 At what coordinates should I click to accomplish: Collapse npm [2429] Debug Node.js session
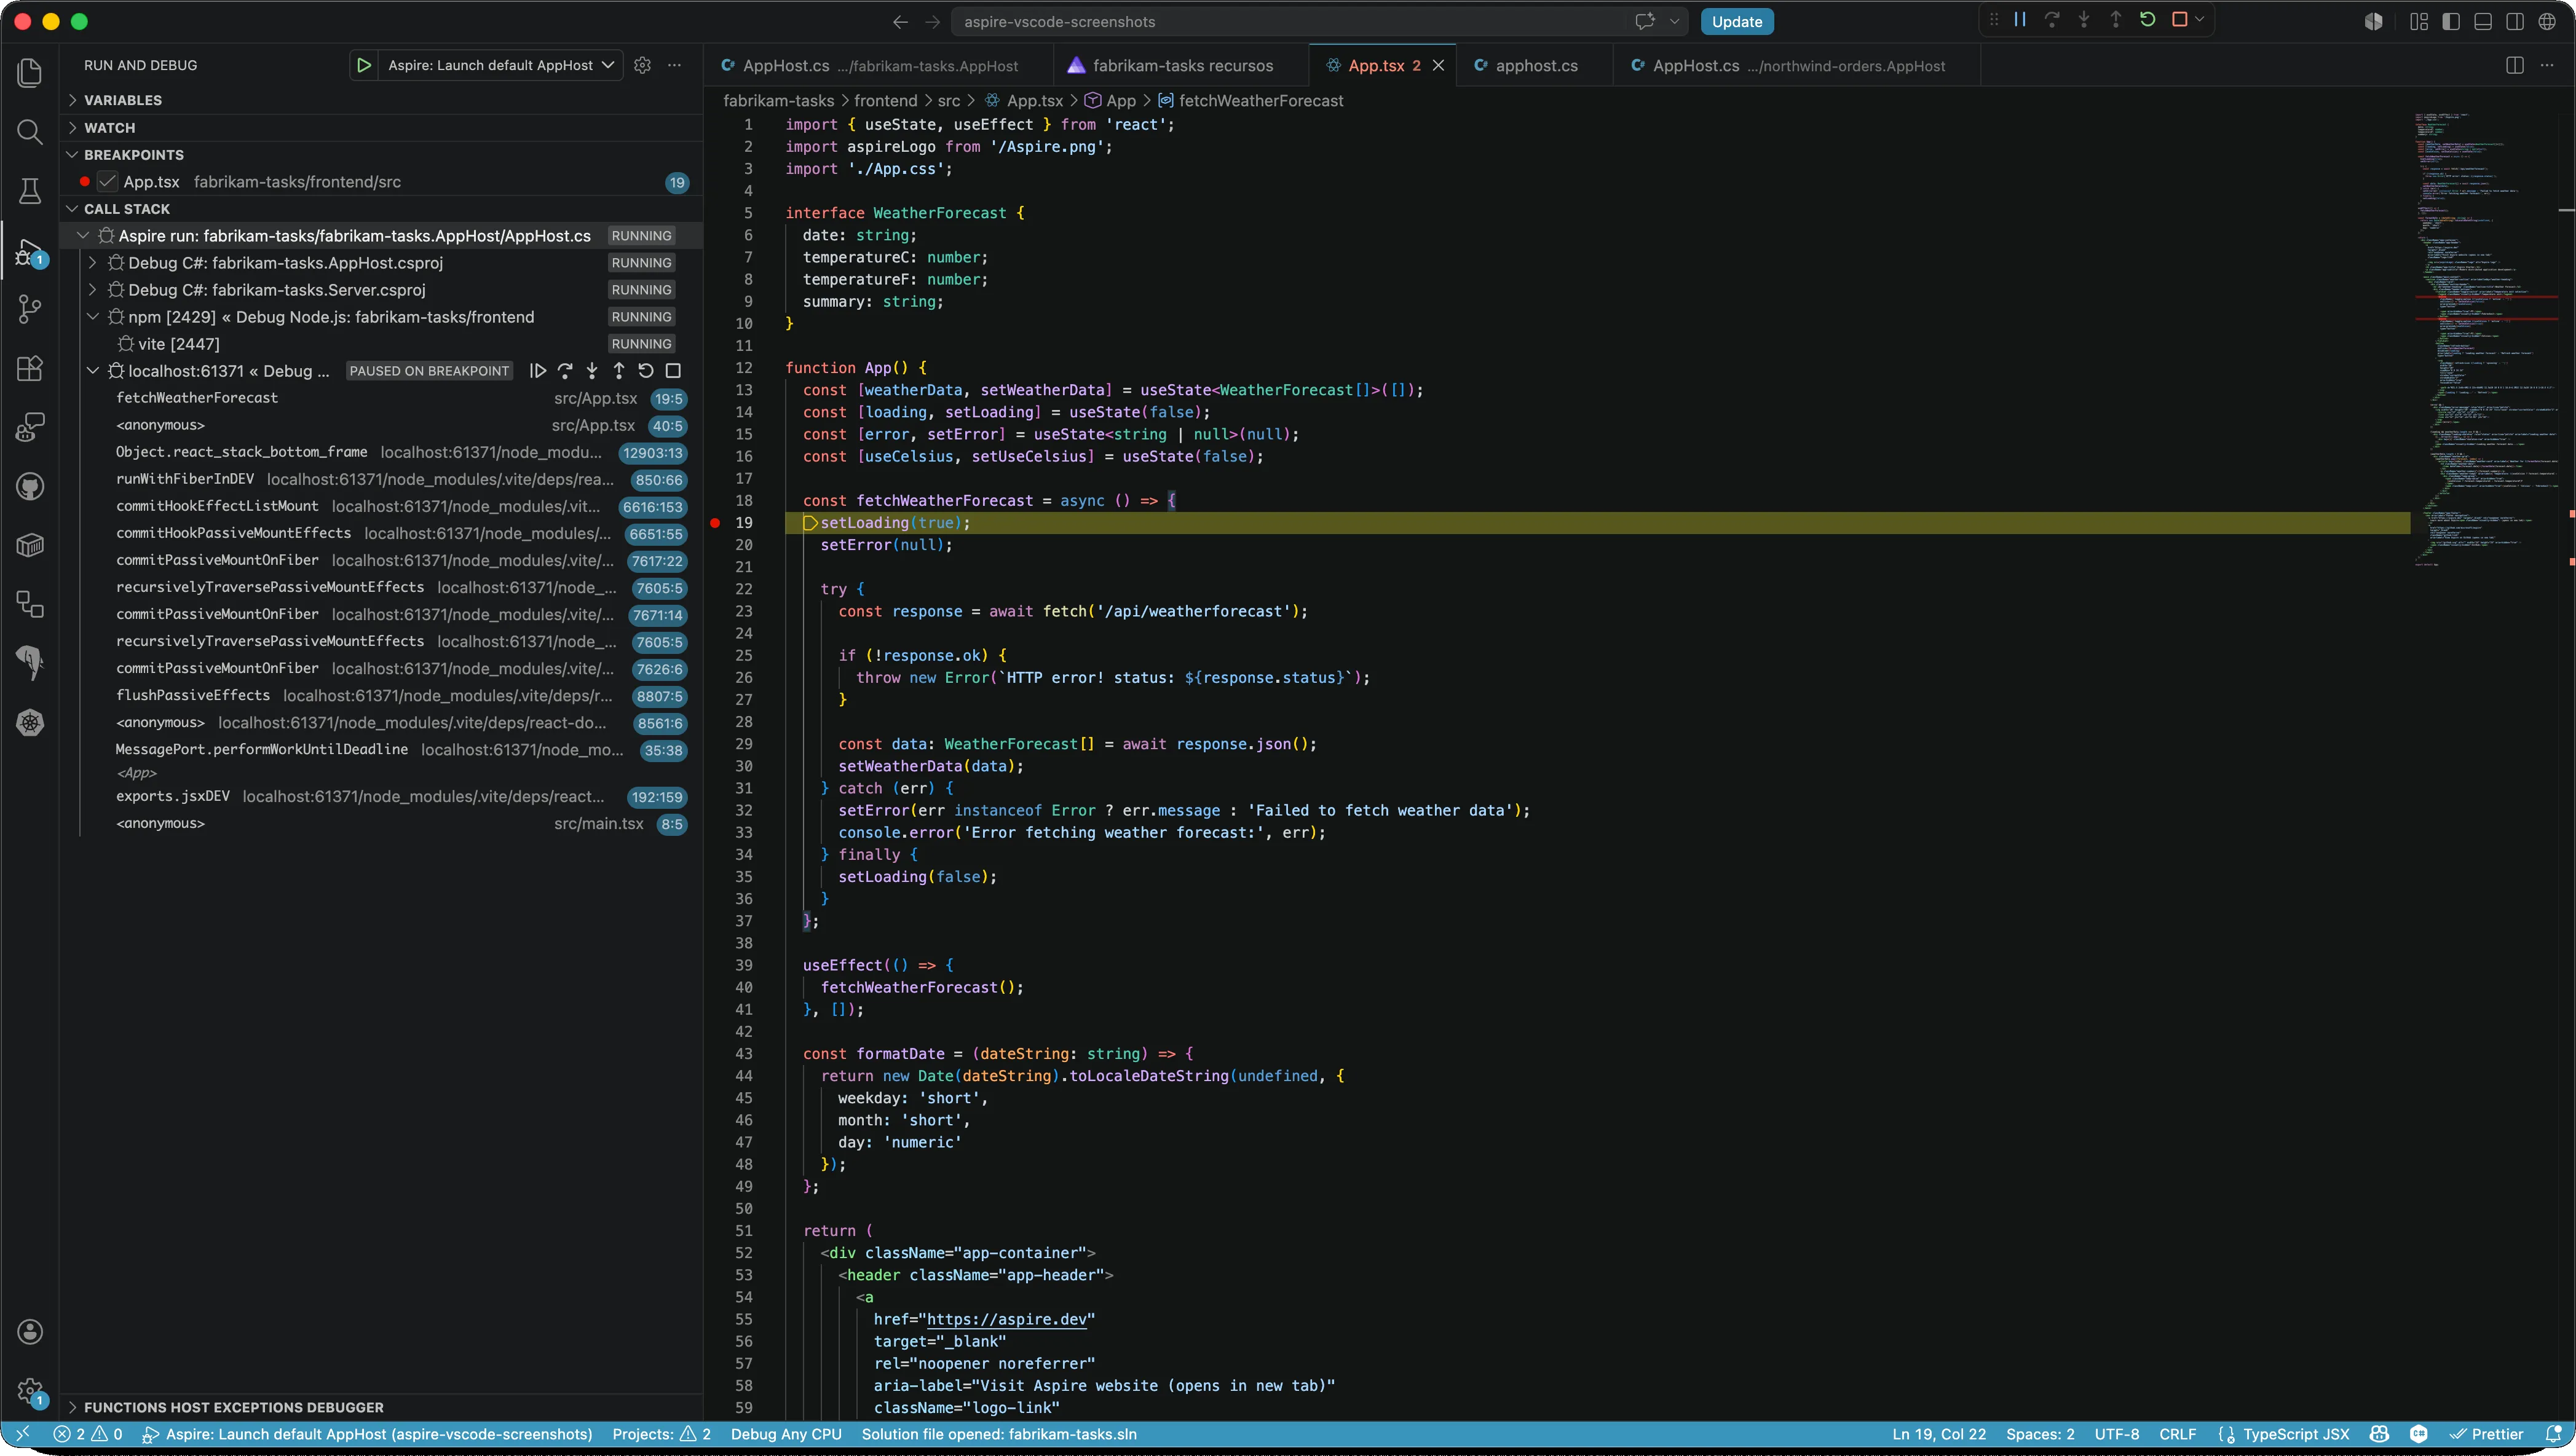(x=93, y=317)
